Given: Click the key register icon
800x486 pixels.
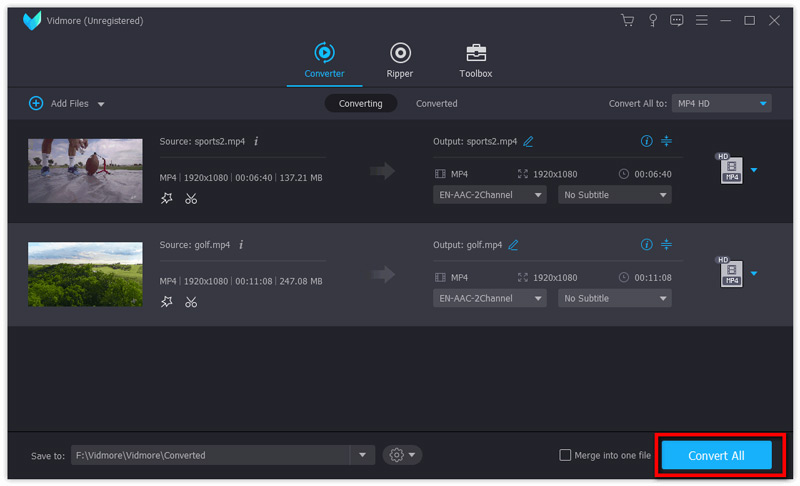Looking at the screenshot, I should point(652,20).
